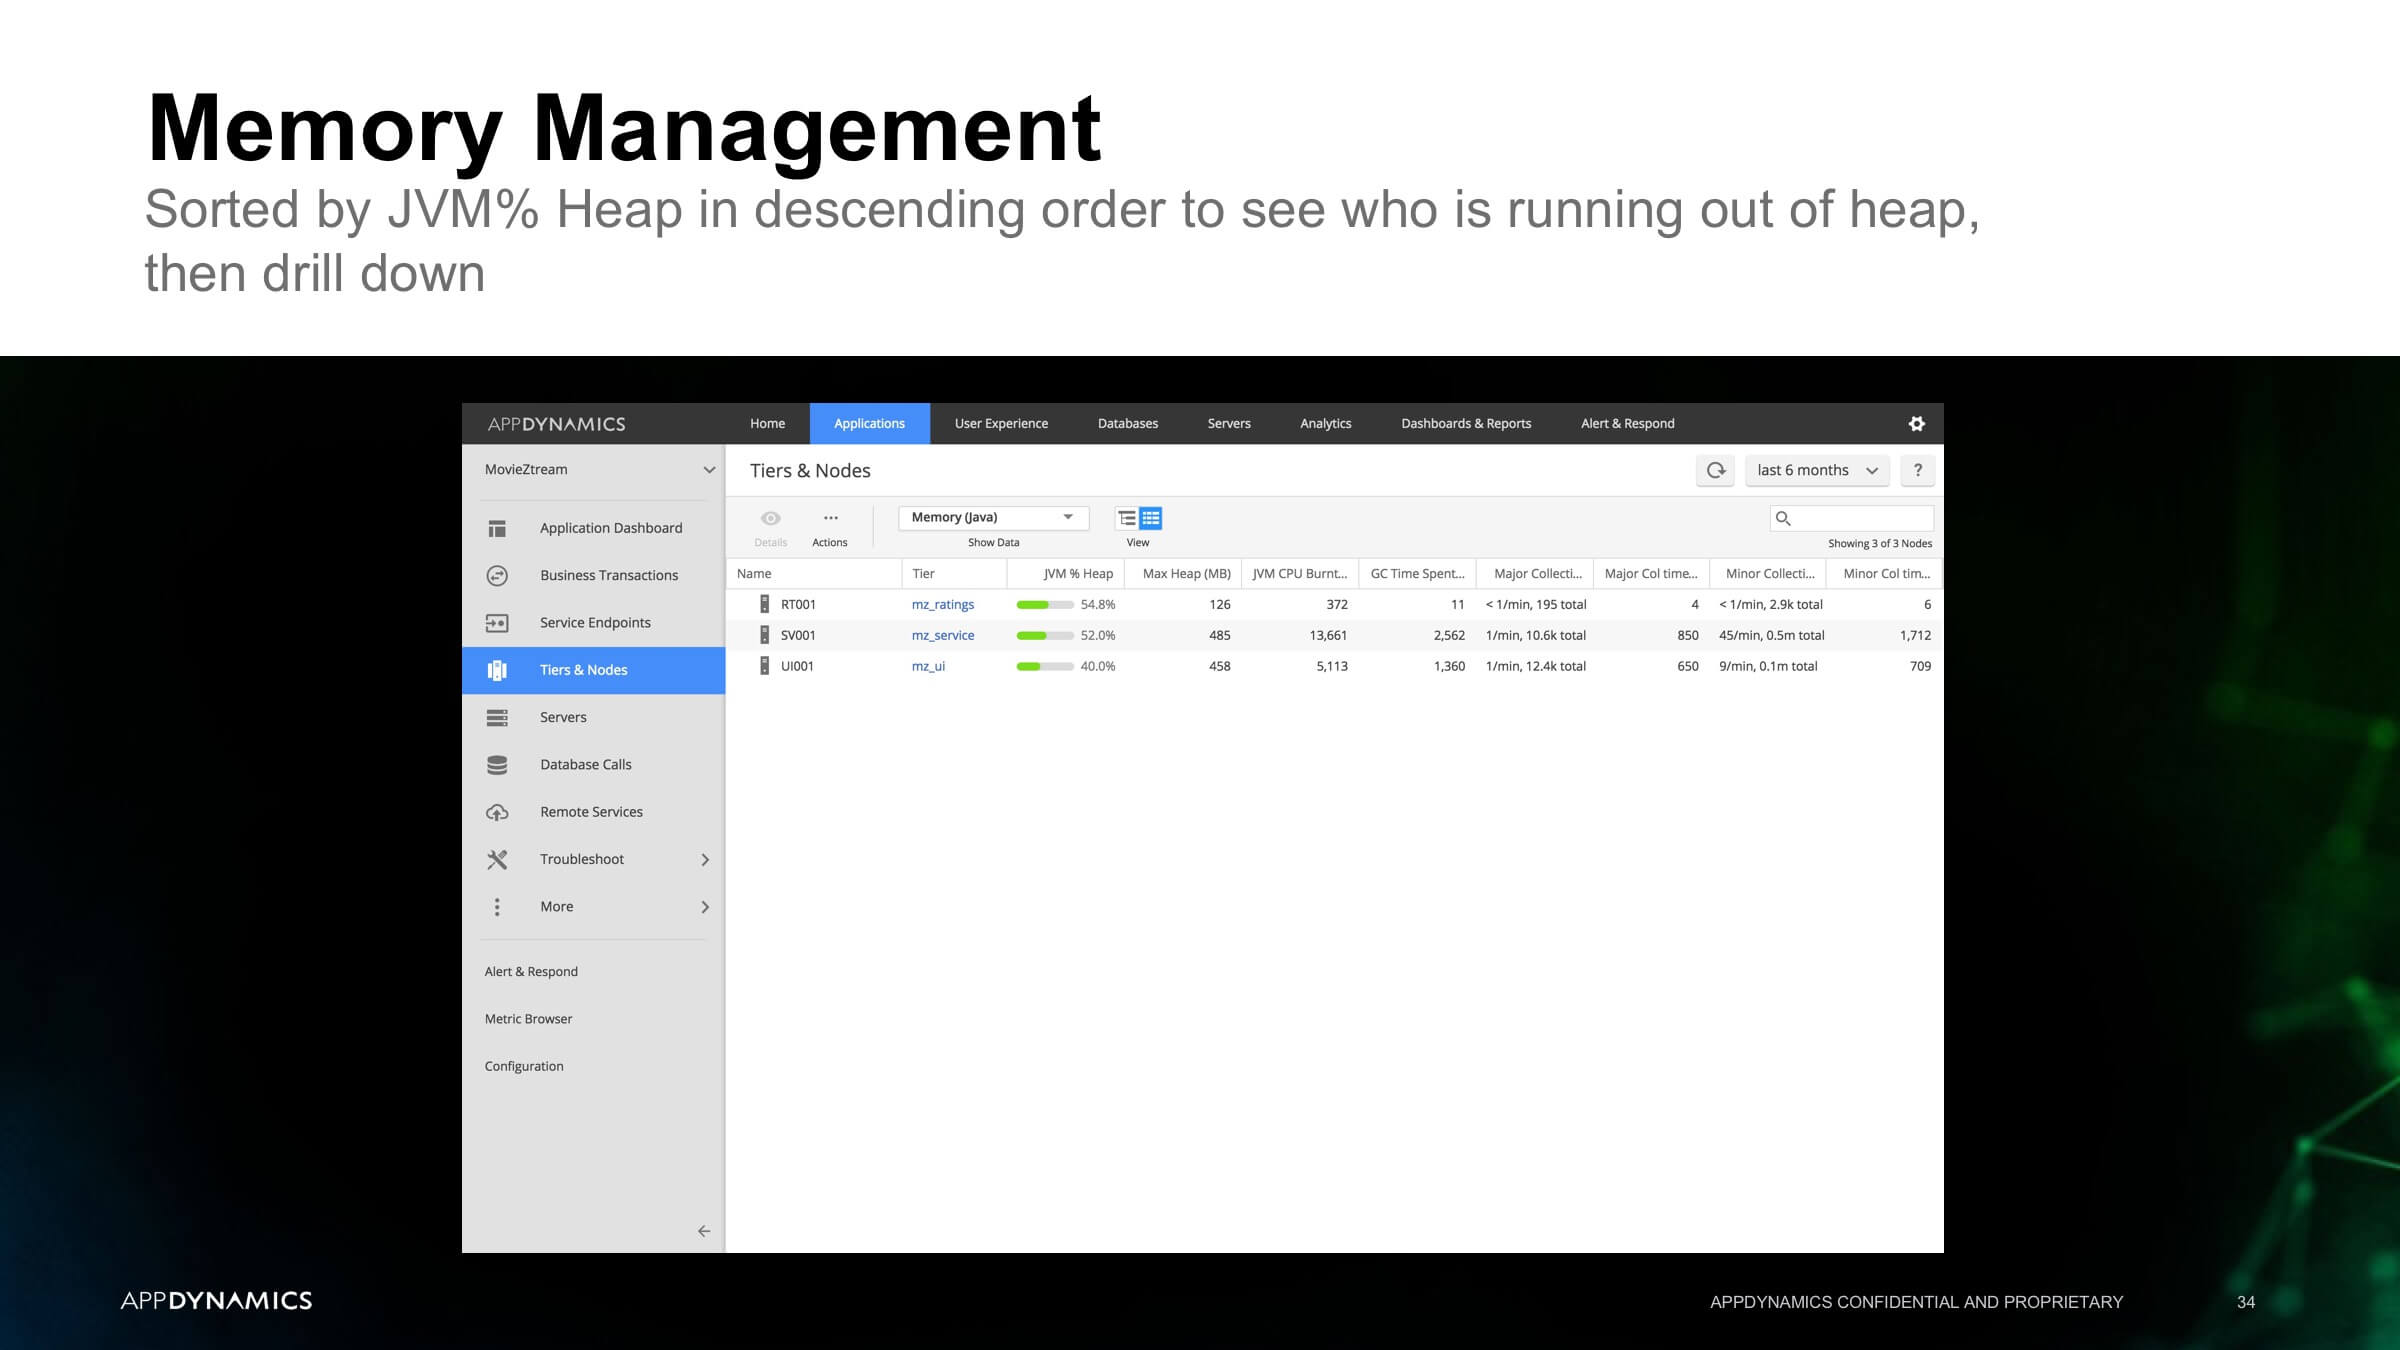Open Alert & Respond in top navigation
The height and width of the screenshot is (1350, 2400).
[x=1628, y=424]
